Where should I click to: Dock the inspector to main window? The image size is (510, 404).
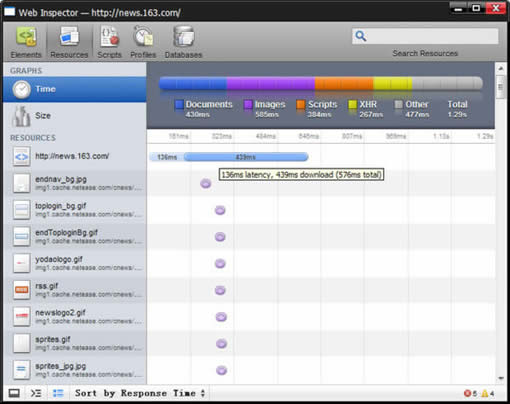tap(14, 393)
